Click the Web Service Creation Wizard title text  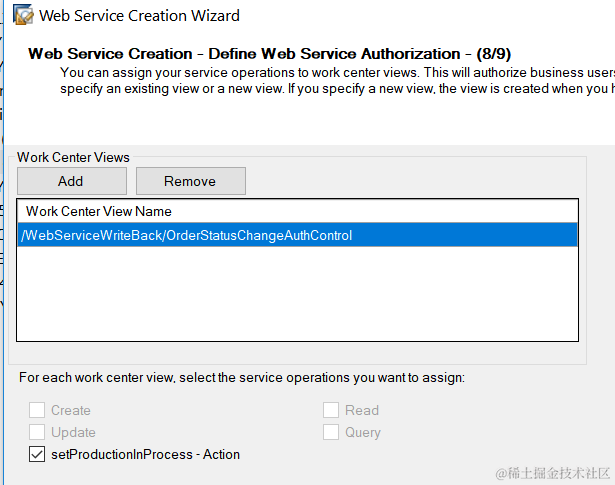coord(139,16)
